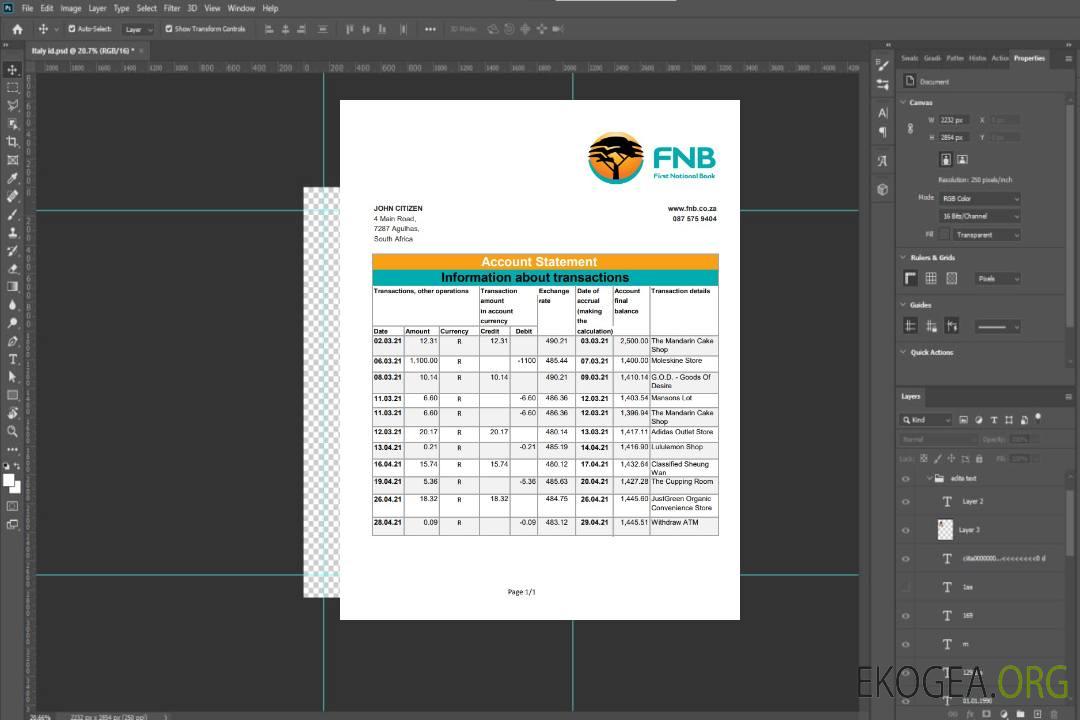Show the hidden 'tax' text layer

906,587
